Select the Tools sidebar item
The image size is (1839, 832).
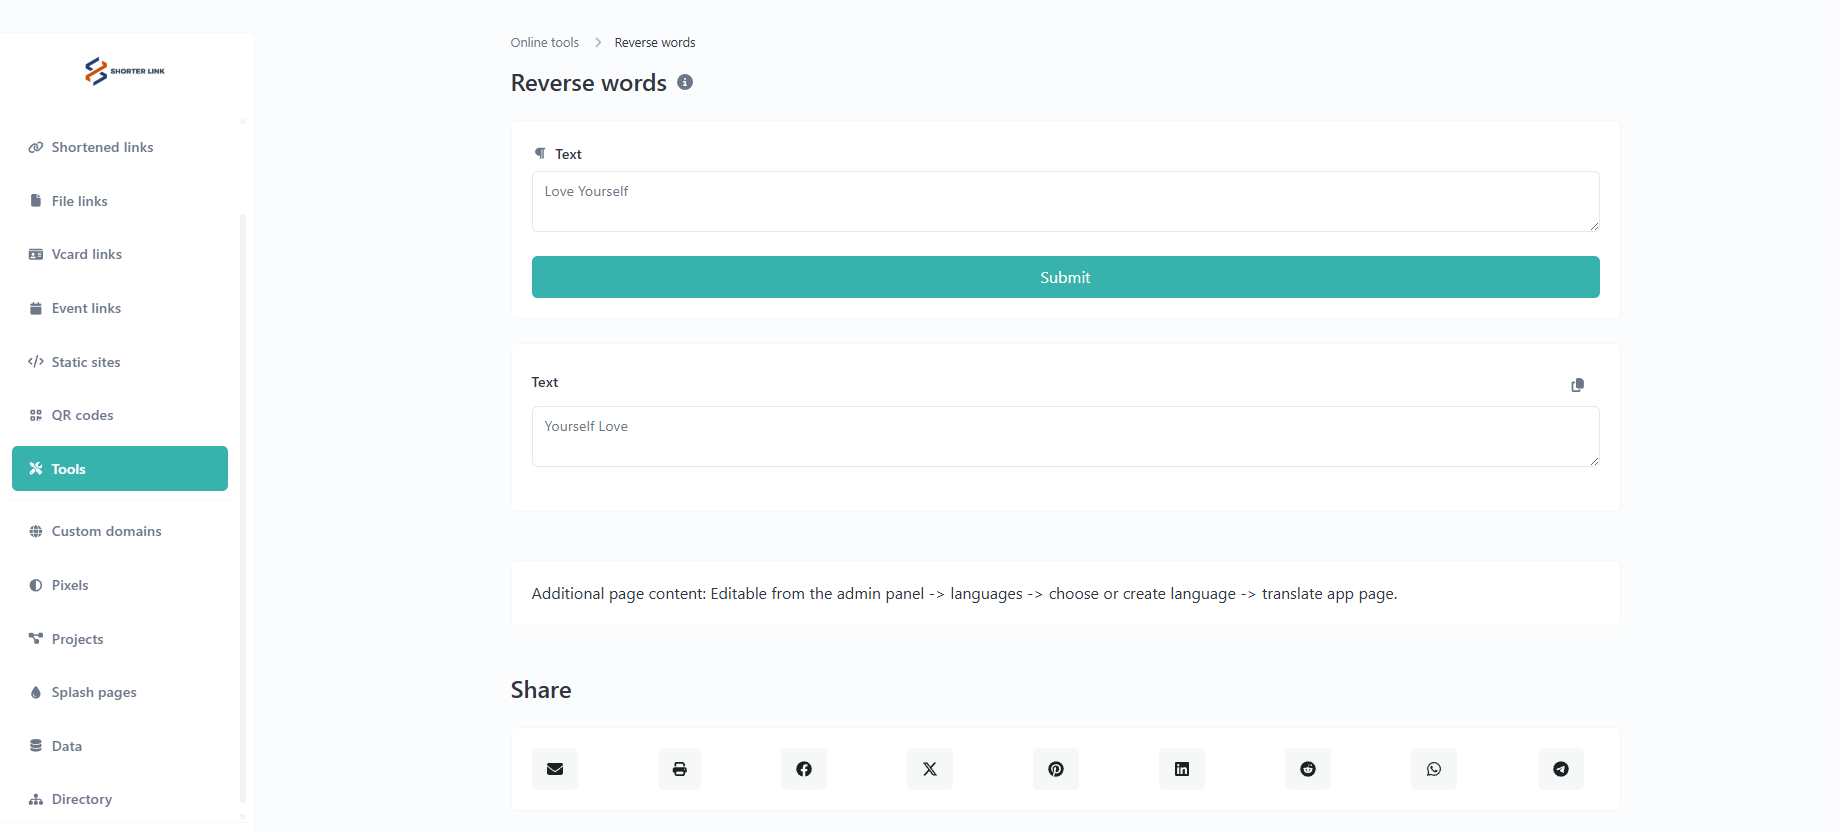(120, 469)
